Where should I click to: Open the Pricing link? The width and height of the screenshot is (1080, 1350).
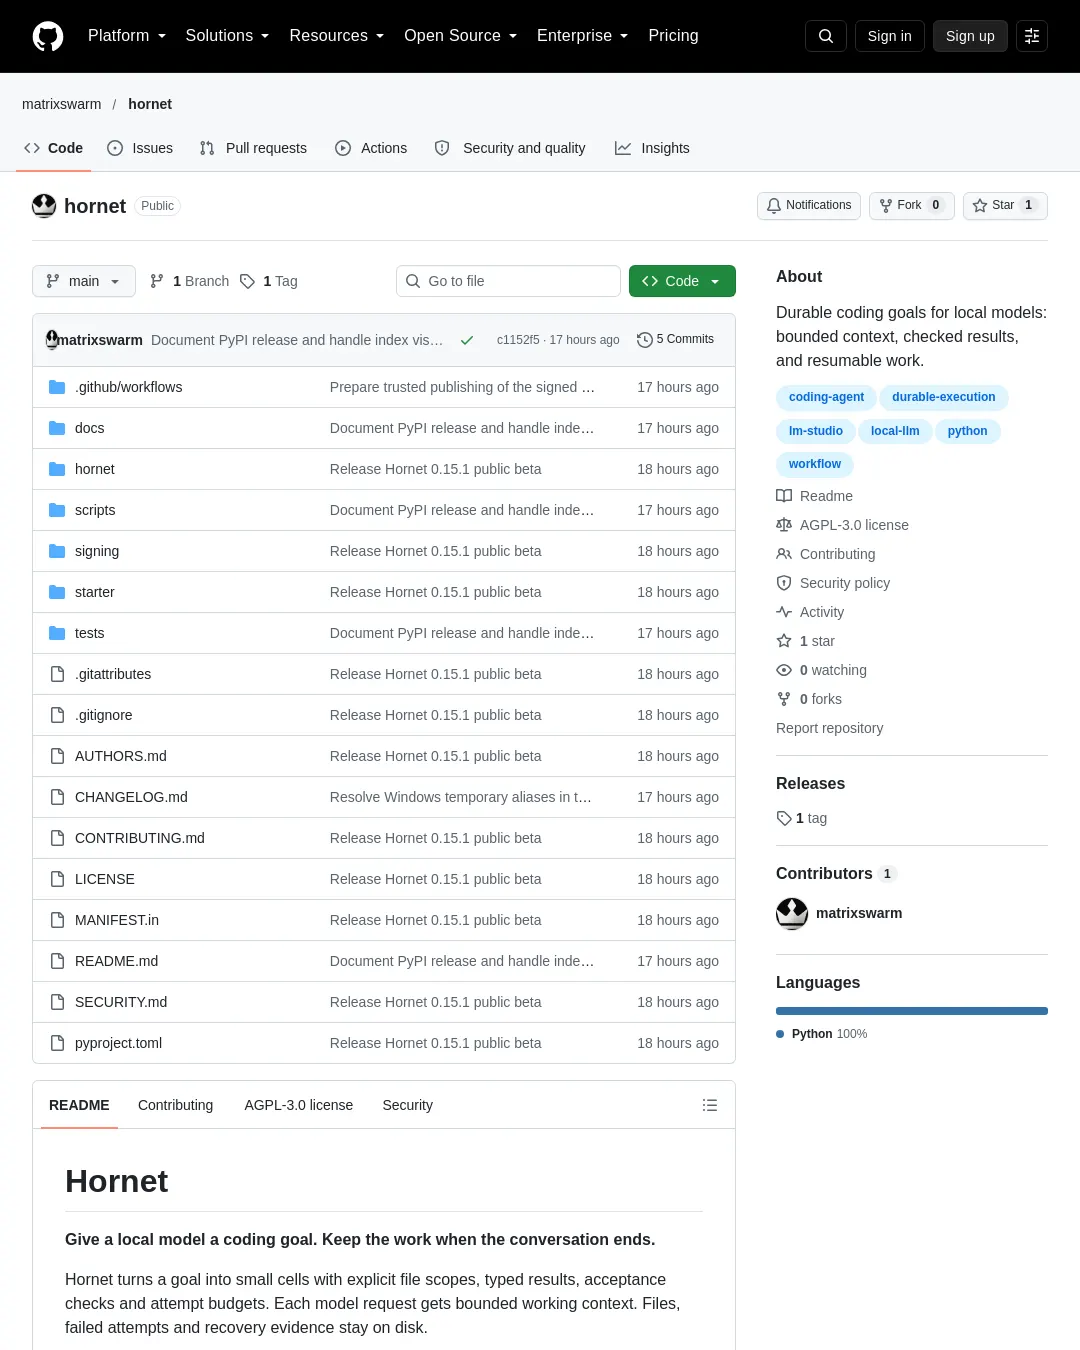pos(673,36)
